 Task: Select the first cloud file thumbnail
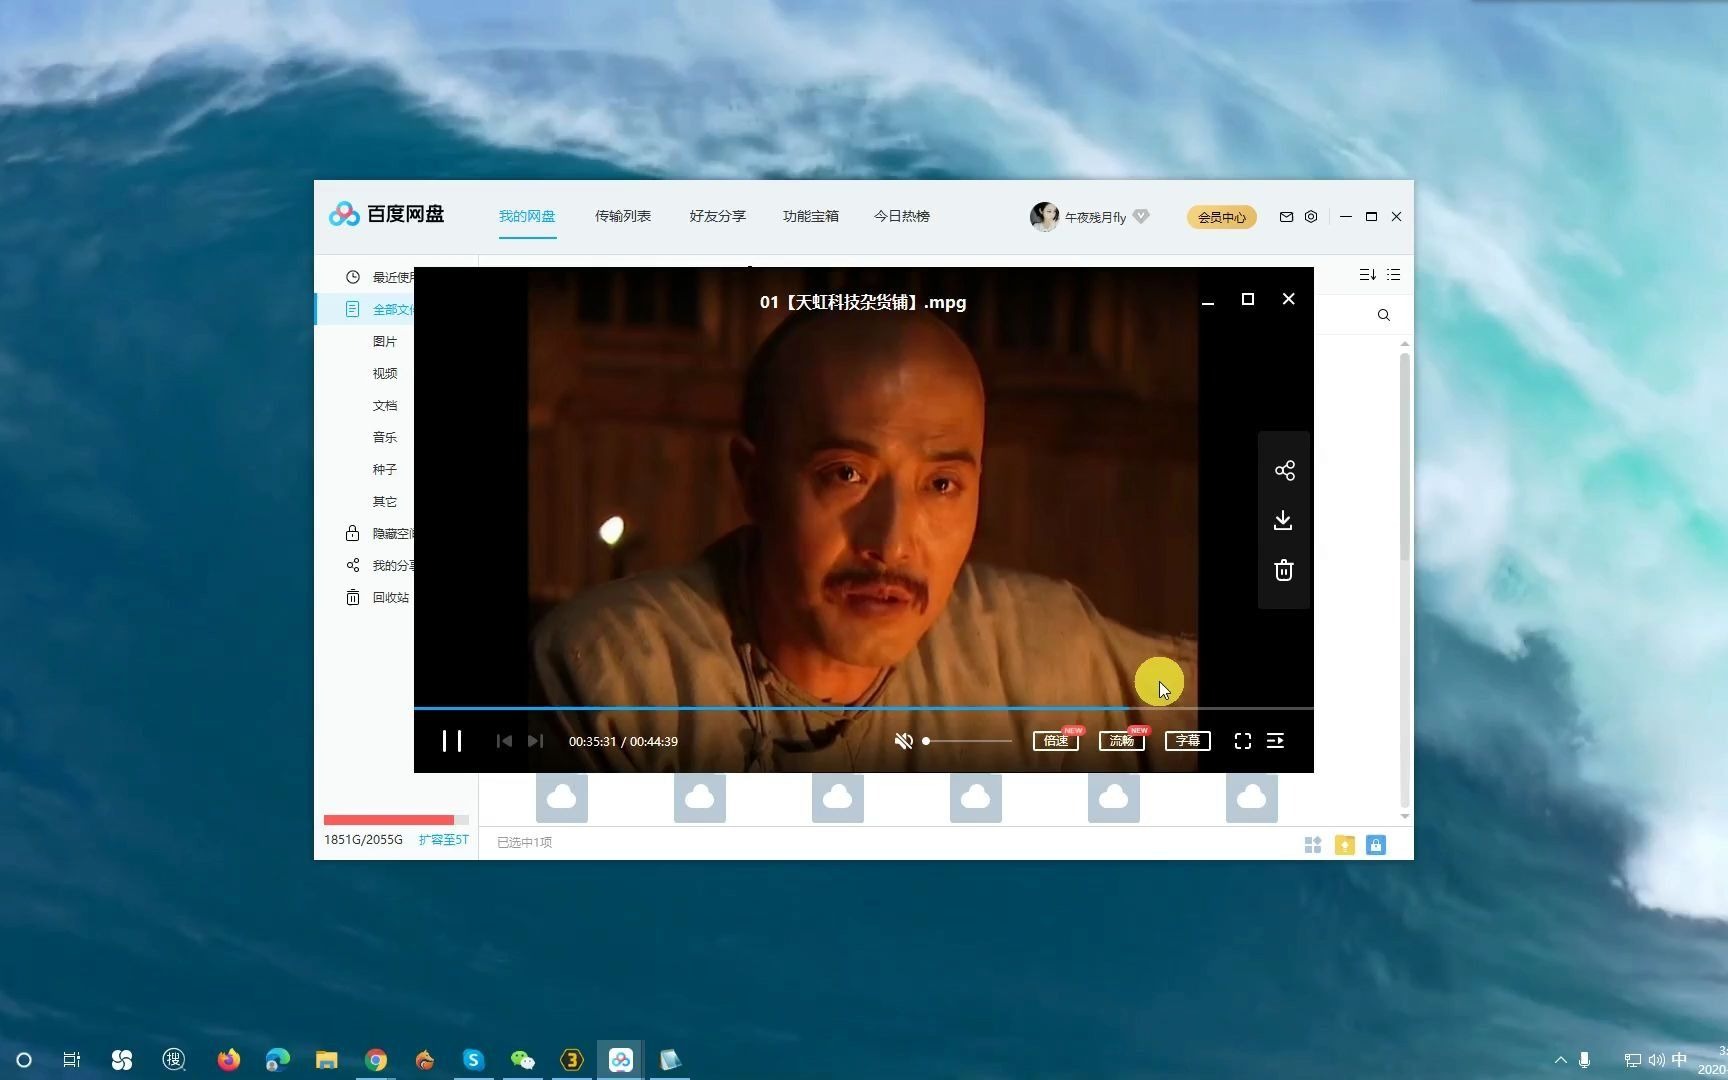pos(562,797)
